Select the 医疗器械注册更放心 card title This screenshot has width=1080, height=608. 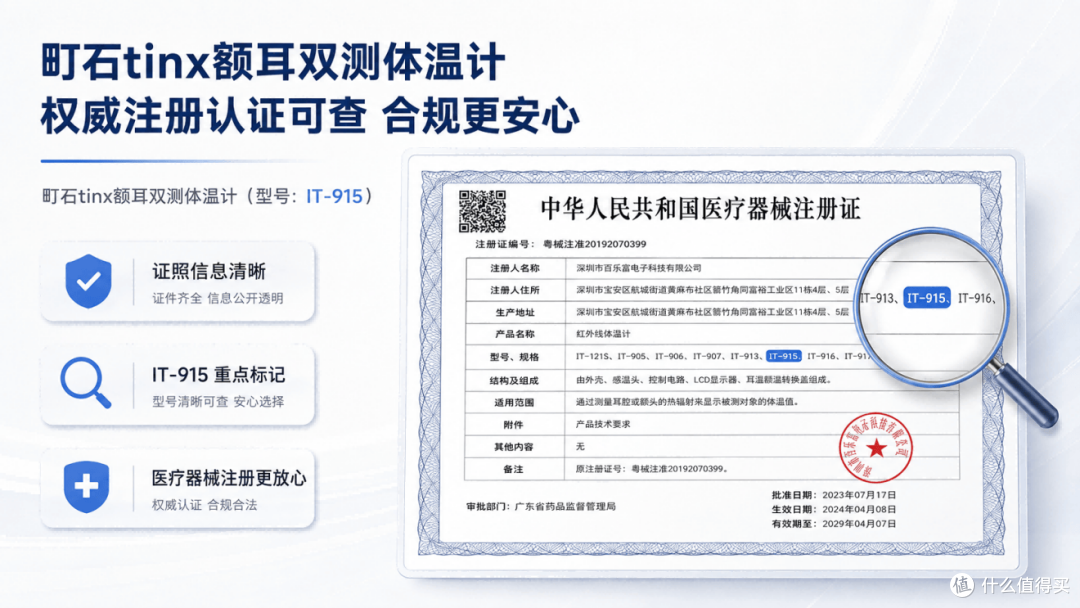[229, 478]
